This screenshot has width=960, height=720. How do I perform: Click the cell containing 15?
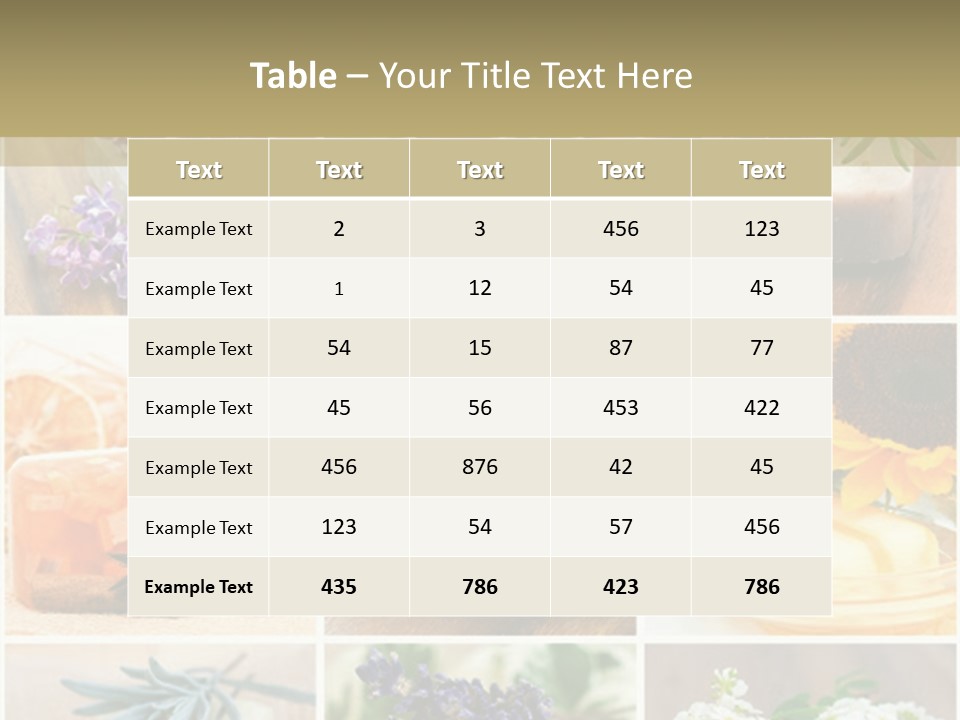(x=480, y=348)
